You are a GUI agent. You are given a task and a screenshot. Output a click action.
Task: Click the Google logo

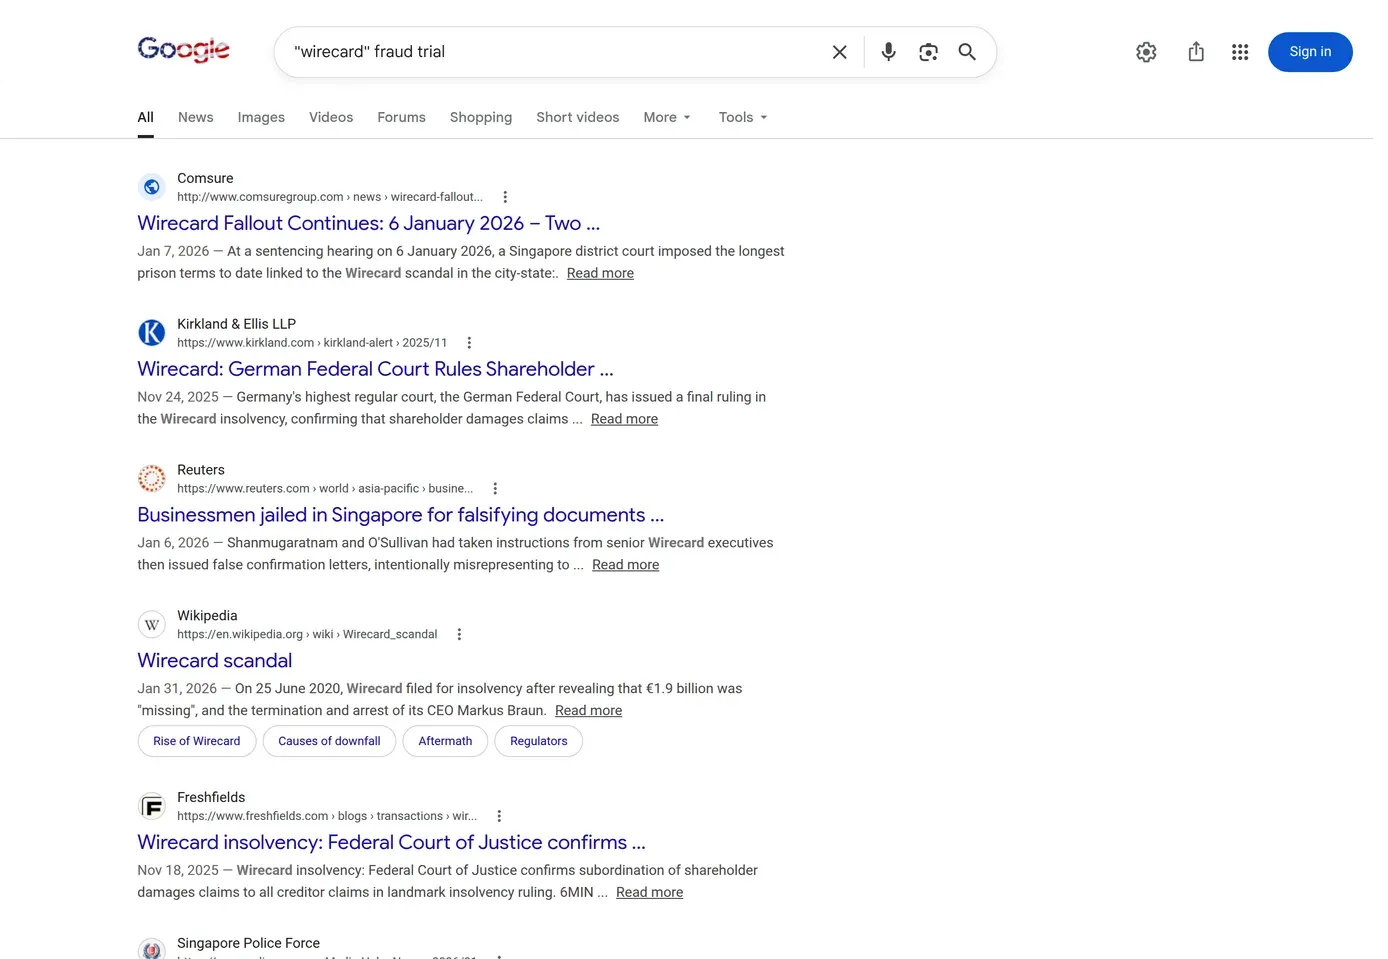(x=184, y=50)
